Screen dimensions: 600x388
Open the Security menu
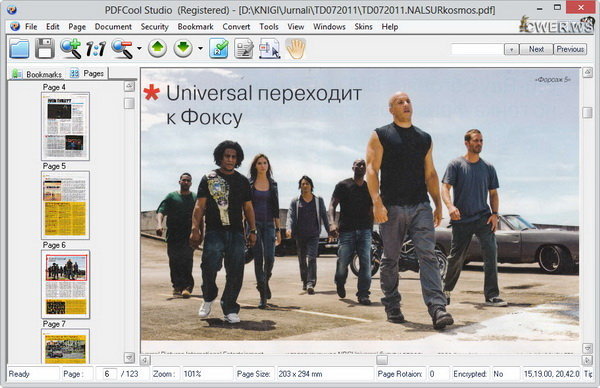(154, 27)
